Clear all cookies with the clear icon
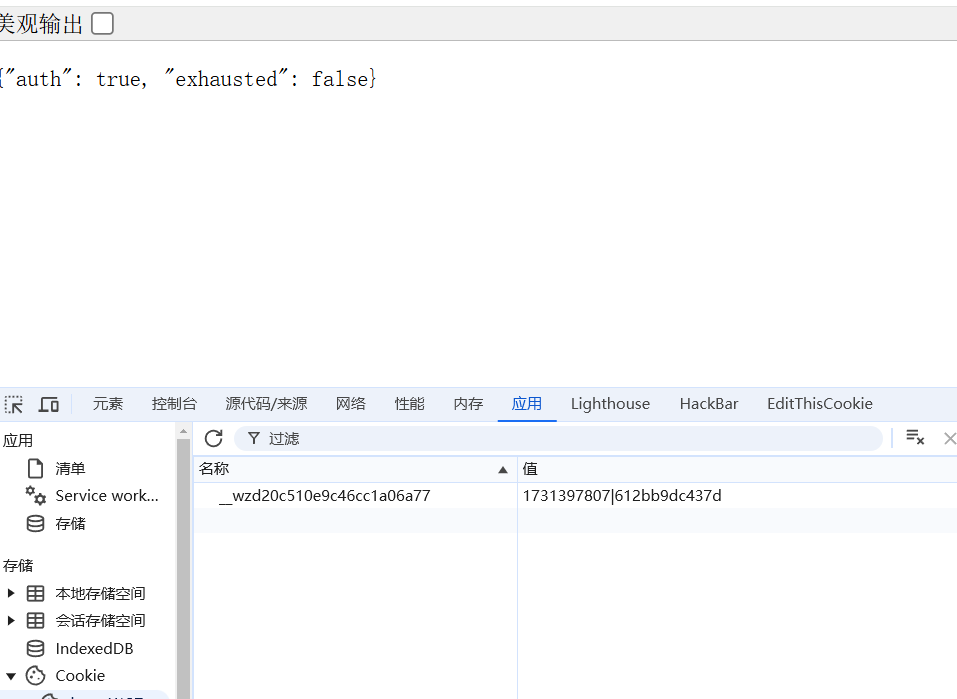 914,438
